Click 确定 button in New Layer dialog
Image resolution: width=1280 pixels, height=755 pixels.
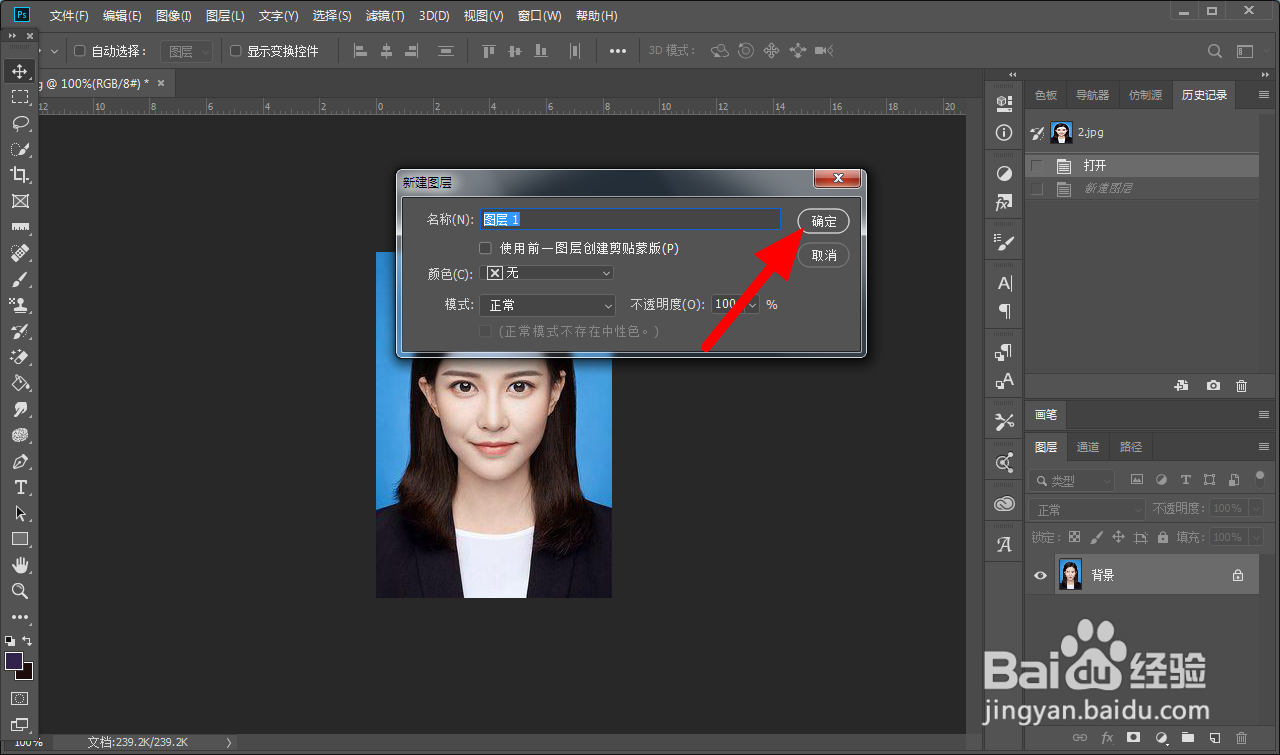tap(823, 222)
